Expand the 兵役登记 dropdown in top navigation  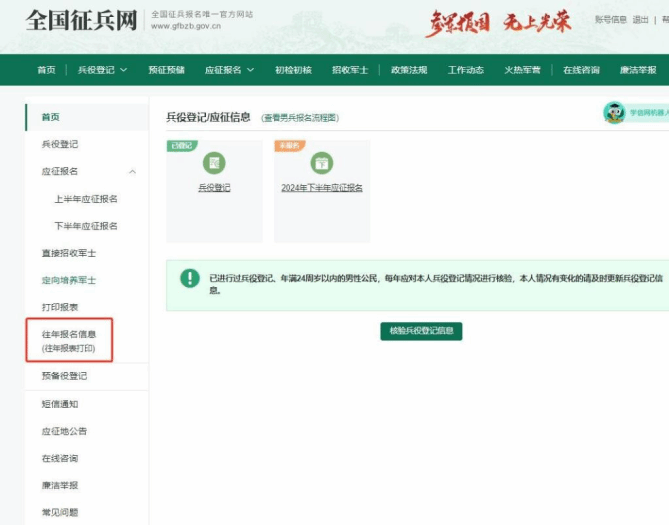(x=102, y=70)
